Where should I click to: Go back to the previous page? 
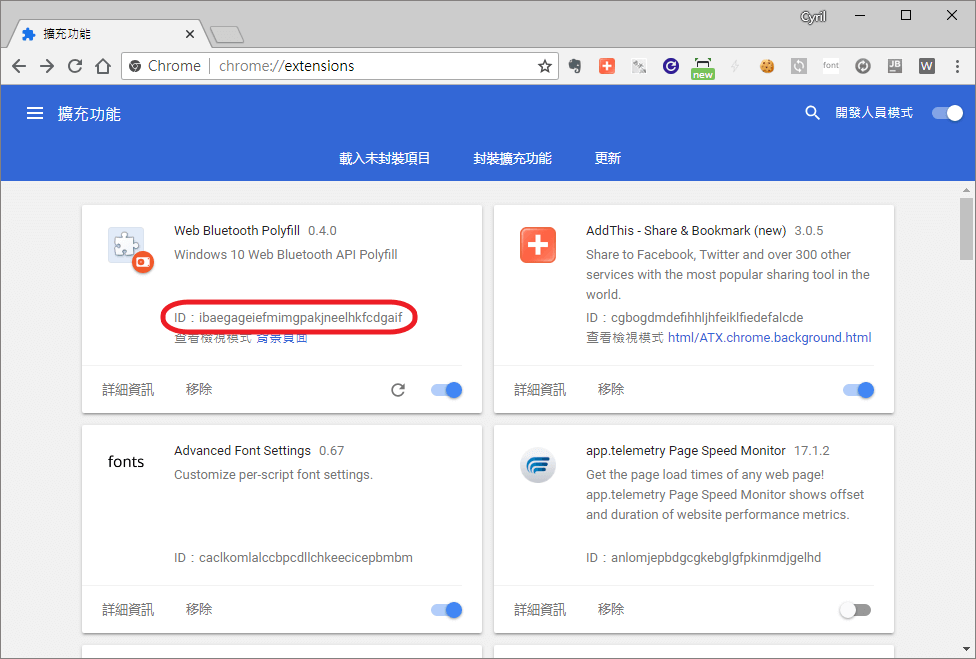19,66
